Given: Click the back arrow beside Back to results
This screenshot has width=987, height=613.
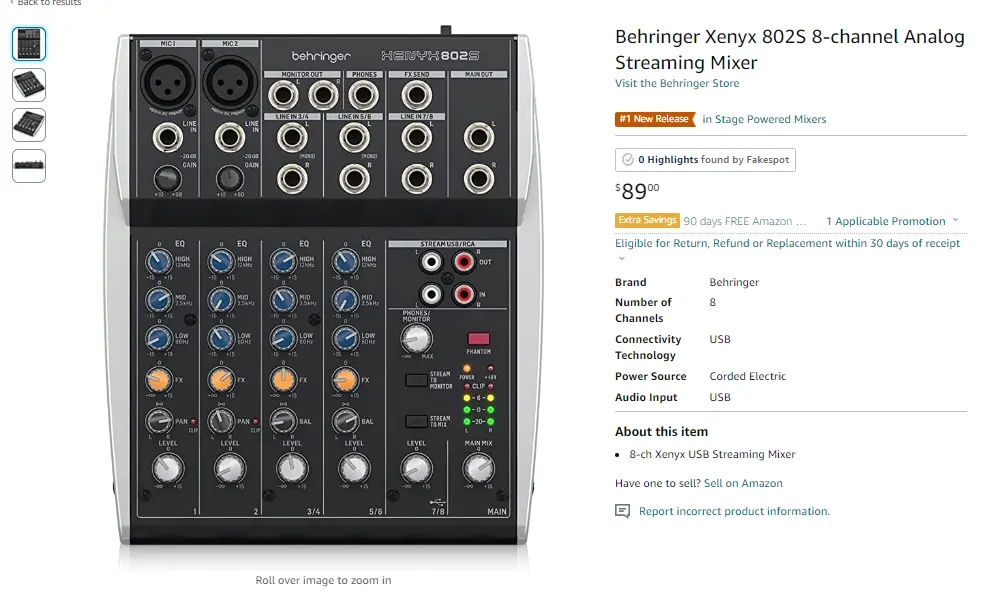Looking at the screenshot, I should (x=12, y=3).
